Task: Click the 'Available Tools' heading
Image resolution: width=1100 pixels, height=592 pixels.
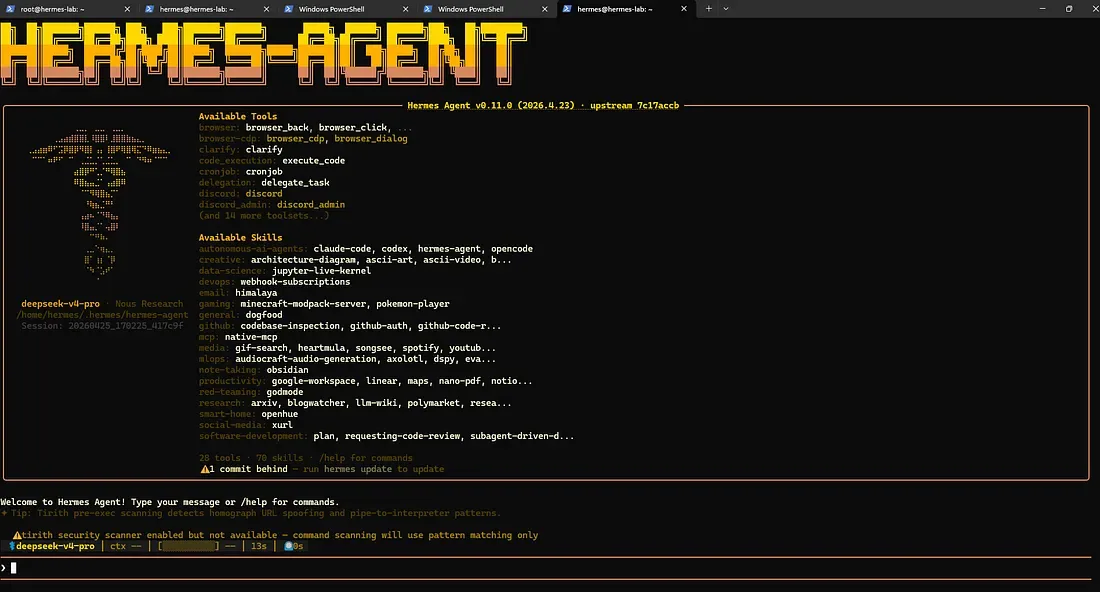Action: (238, 116)
